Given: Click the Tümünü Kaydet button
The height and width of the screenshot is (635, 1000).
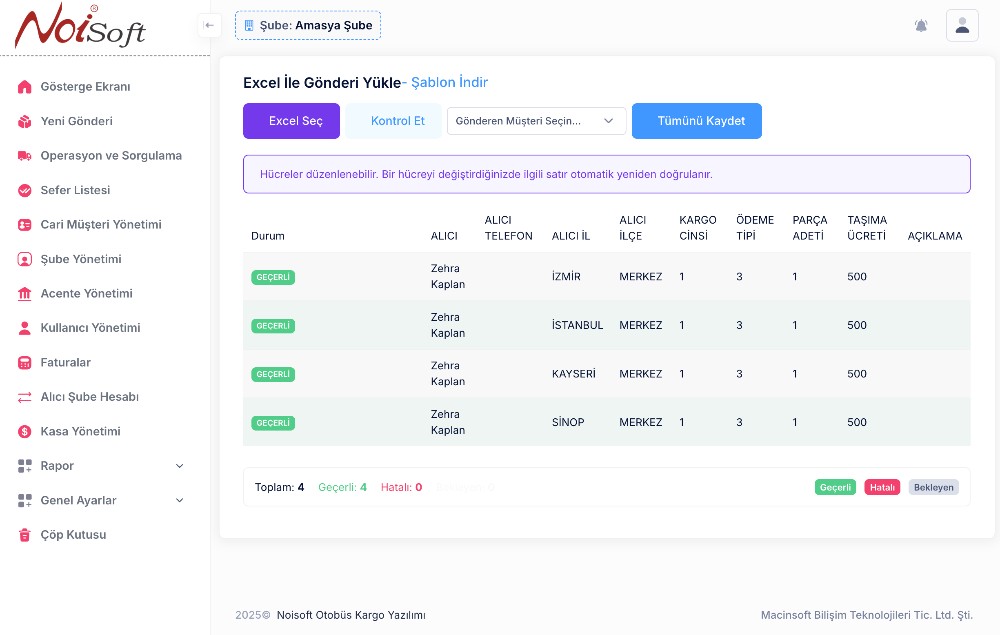Looking at the screenshot, I should click(696, 121).
